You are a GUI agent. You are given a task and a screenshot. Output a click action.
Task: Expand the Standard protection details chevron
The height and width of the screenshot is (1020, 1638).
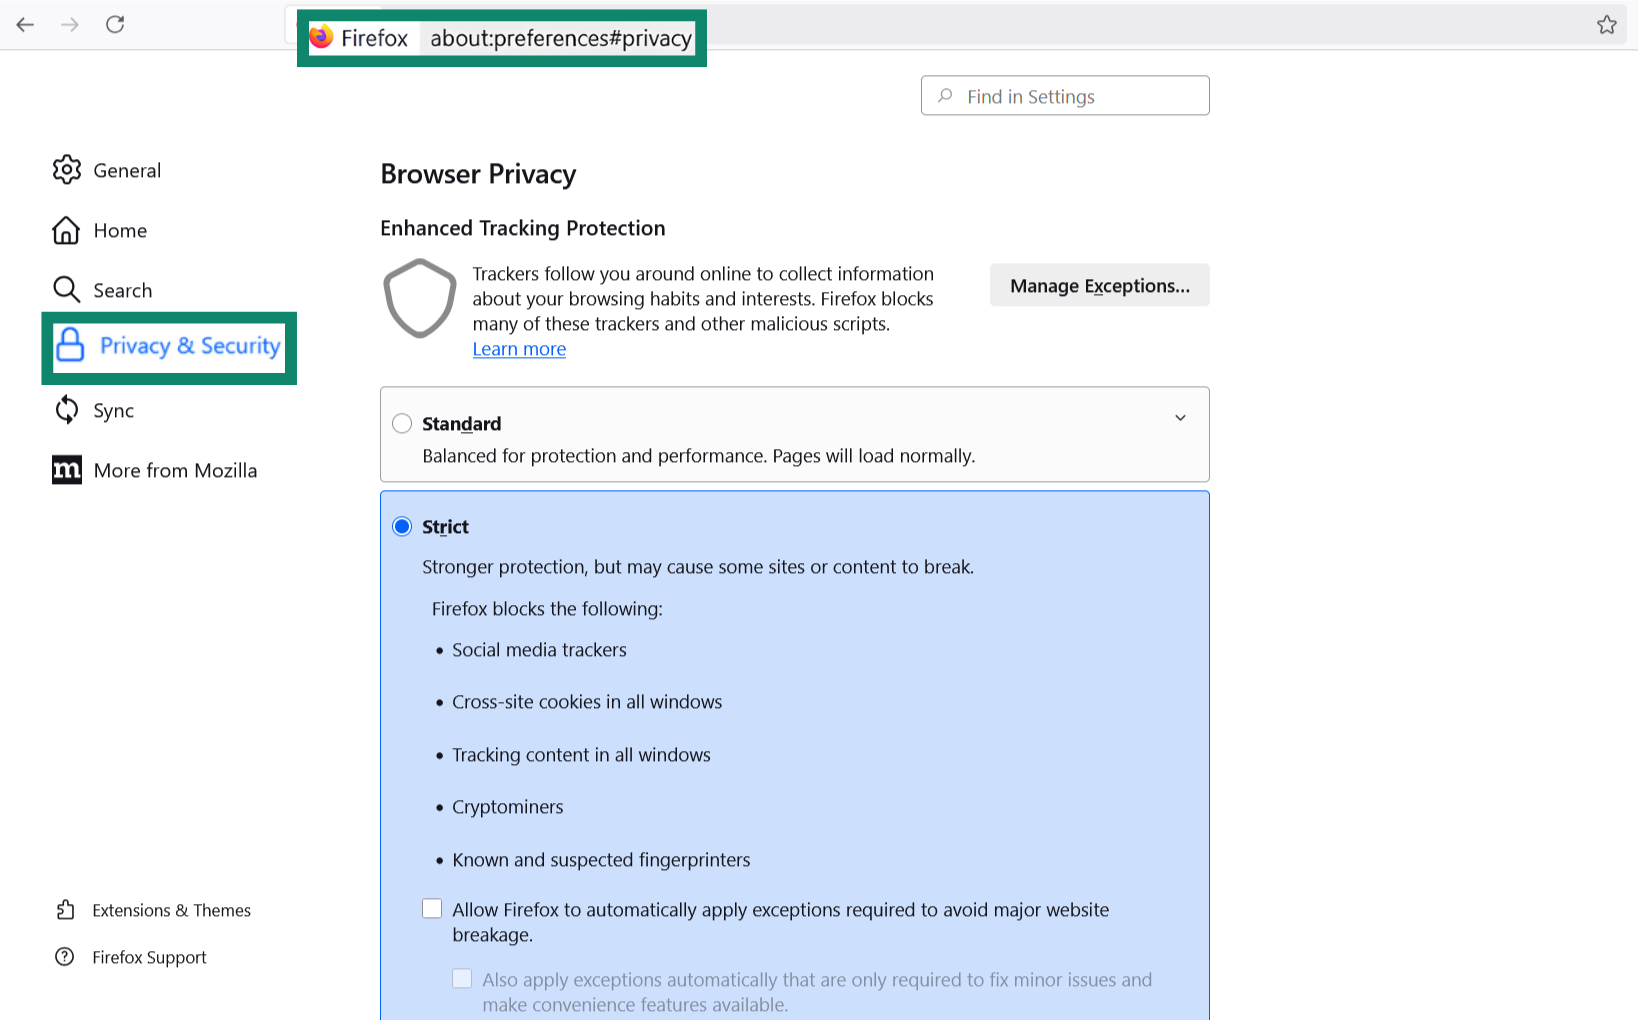(1180, 418)
